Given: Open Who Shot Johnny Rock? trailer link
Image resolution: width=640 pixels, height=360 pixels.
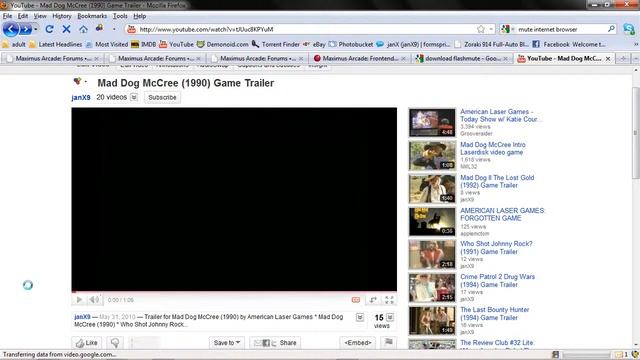Looking at the screenshot, I should tap(496, 248).
